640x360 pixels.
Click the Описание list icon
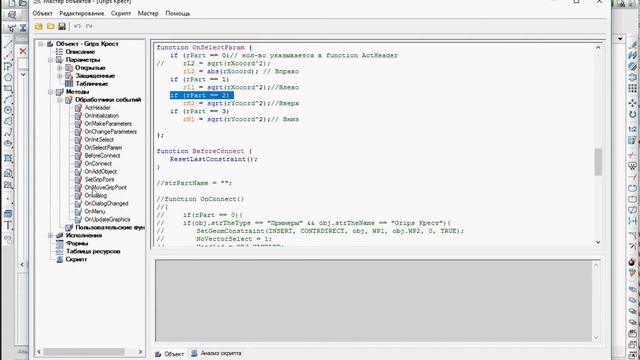tap(60, 52)
